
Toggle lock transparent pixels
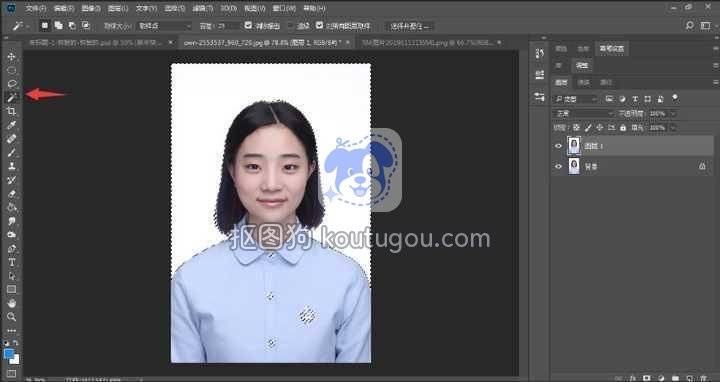point(576,128)
